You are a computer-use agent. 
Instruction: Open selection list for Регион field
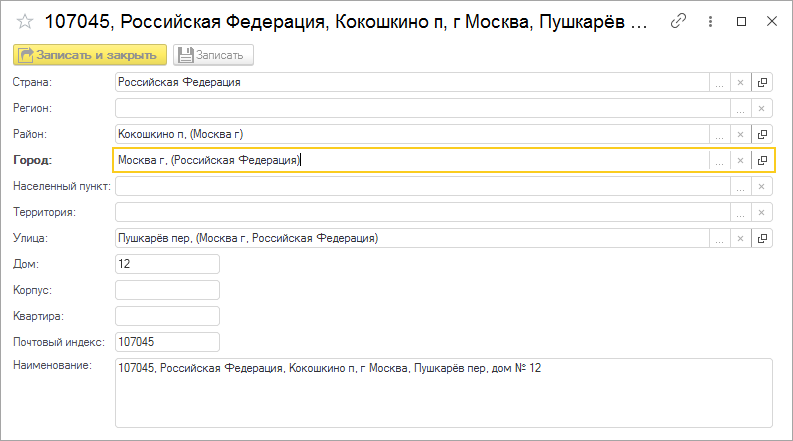coord(741,108)
